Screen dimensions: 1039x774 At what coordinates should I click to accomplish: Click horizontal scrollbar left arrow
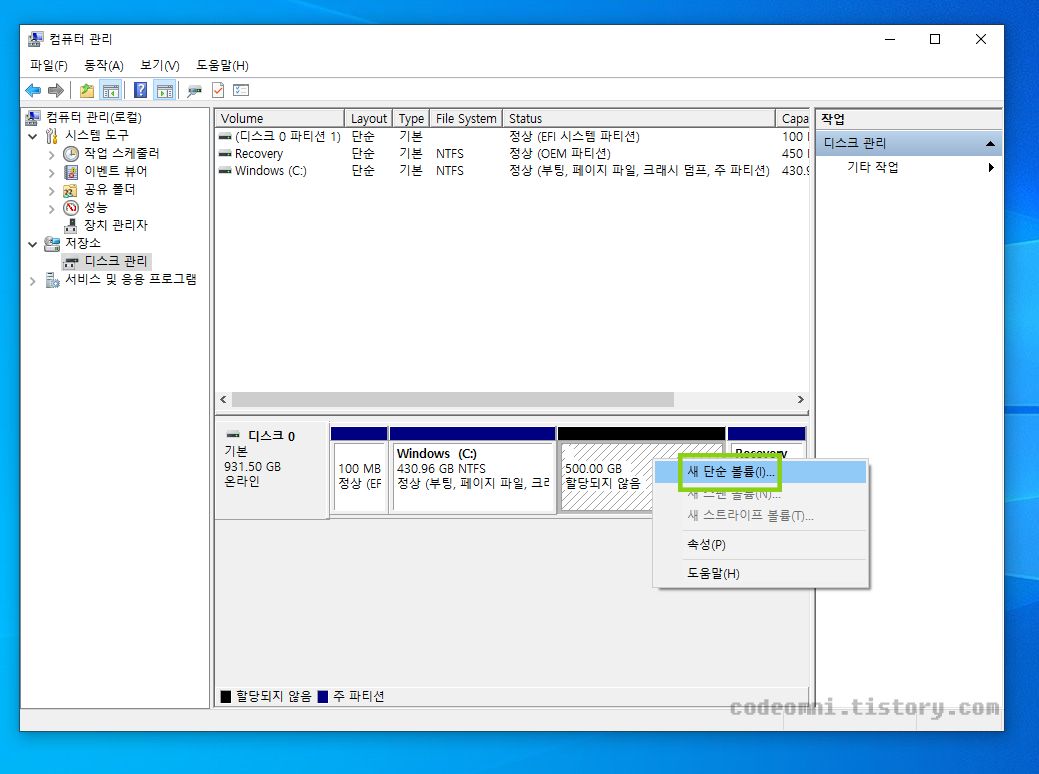pyautogui.click(x=223, y=400)
